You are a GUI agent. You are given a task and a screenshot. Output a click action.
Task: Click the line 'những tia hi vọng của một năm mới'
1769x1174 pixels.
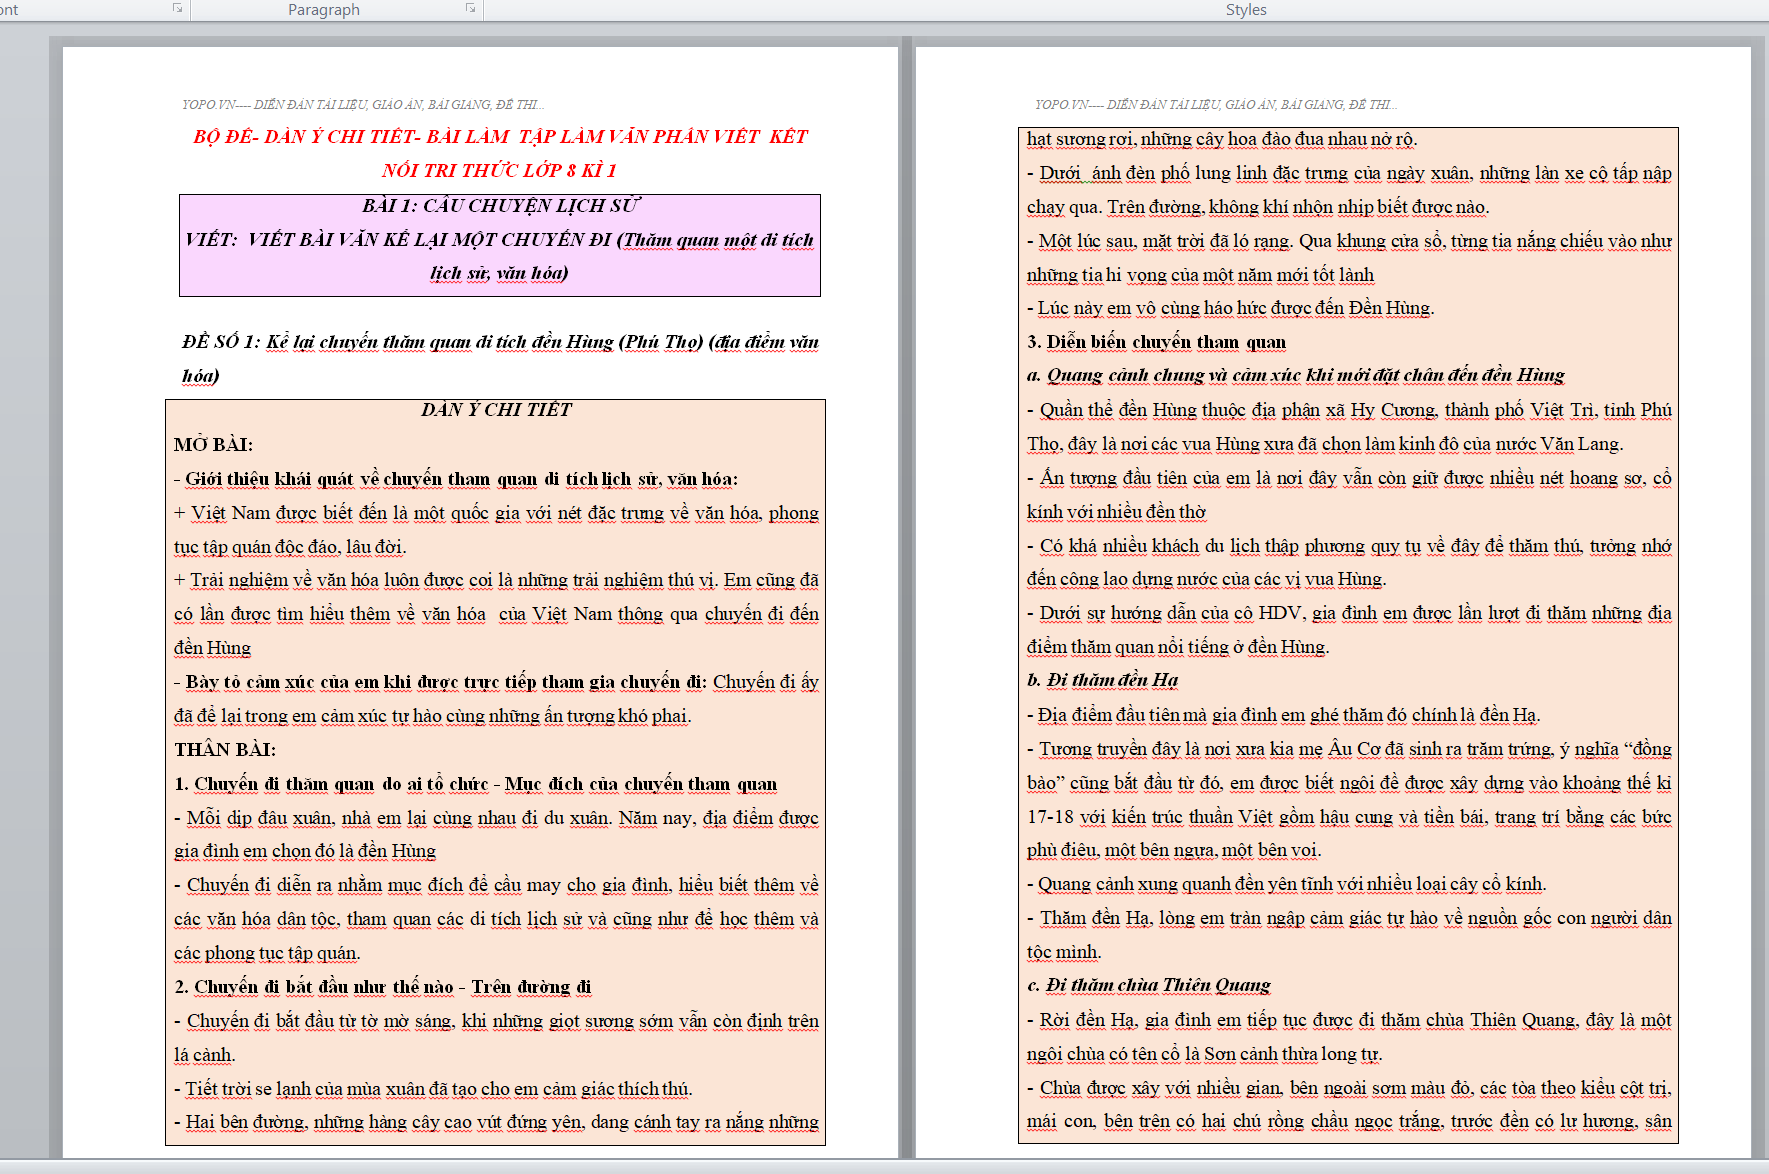click(x=1200, y=275)
